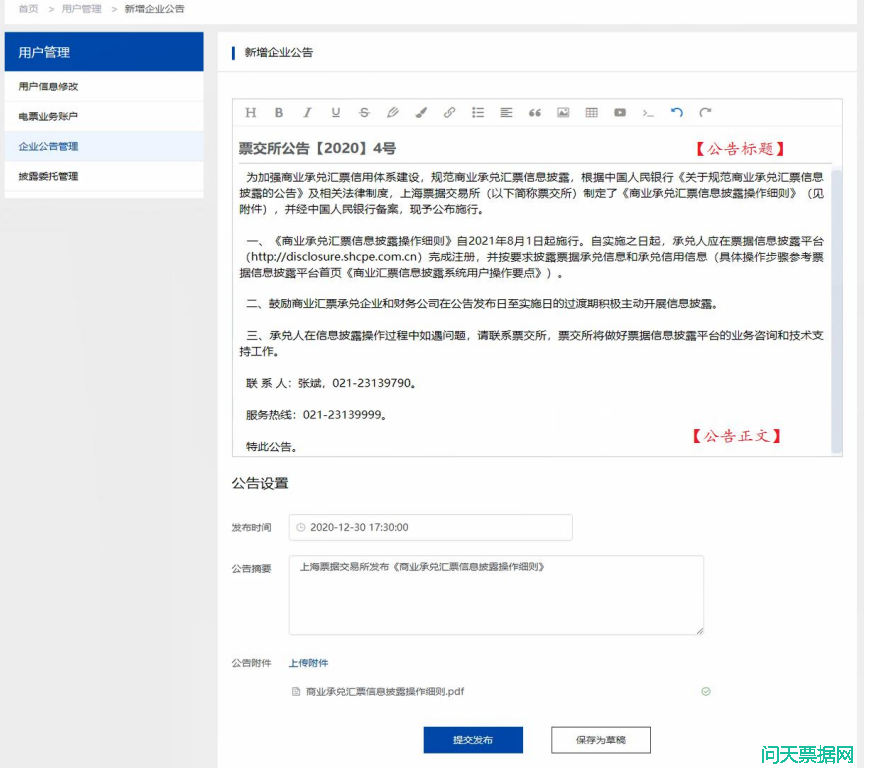Click 提交发布 button
The width and height of the screenshot is (869, 781).
(473, 740)
